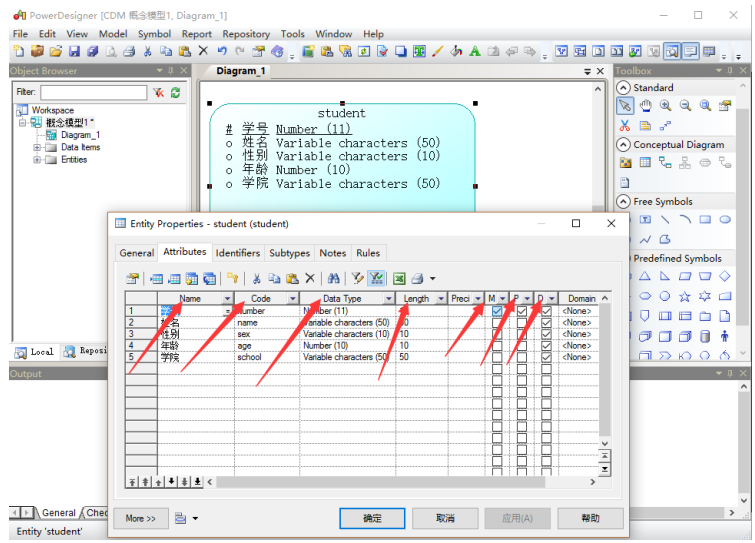
Task: Click the Properties icon in attributes toolbar
Action: click(132, 278)
